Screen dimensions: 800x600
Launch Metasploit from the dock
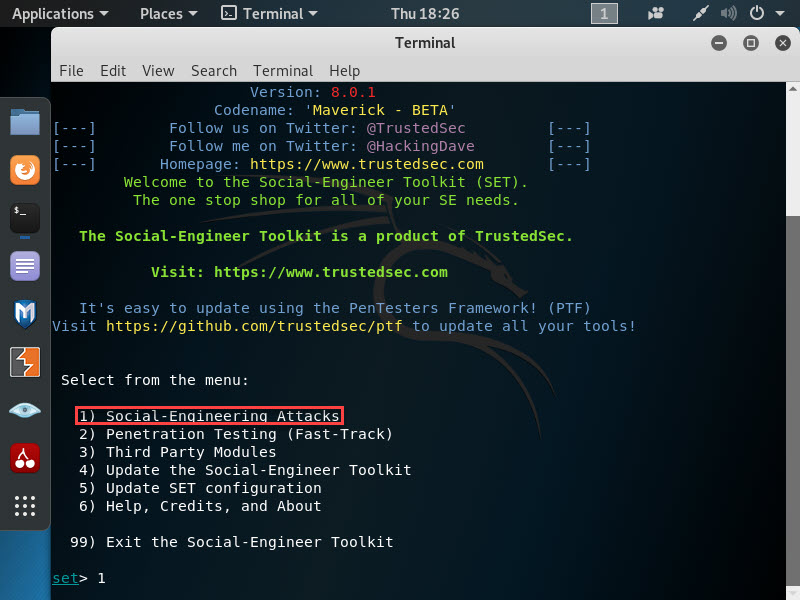[x=24, y=314]
